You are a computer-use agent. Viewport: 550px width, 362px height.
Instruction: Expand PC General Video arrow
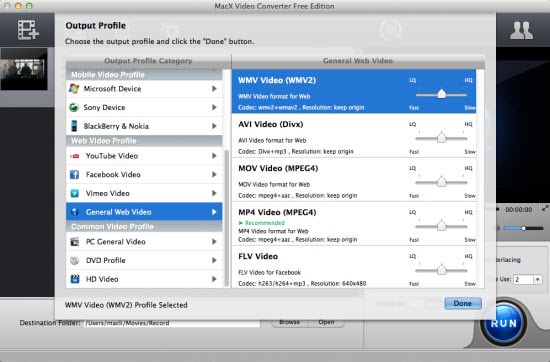click(214, 242)
